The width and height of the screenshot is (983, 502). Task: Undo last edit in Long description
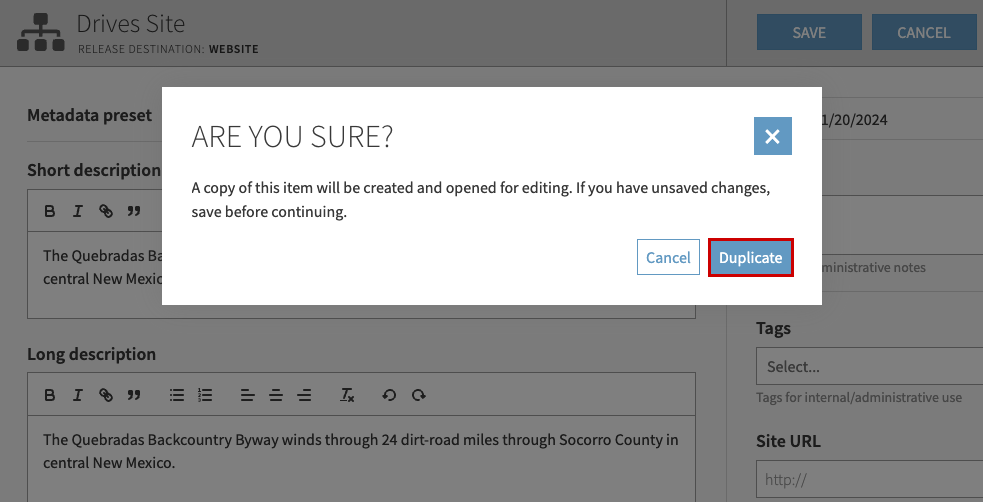389,395
